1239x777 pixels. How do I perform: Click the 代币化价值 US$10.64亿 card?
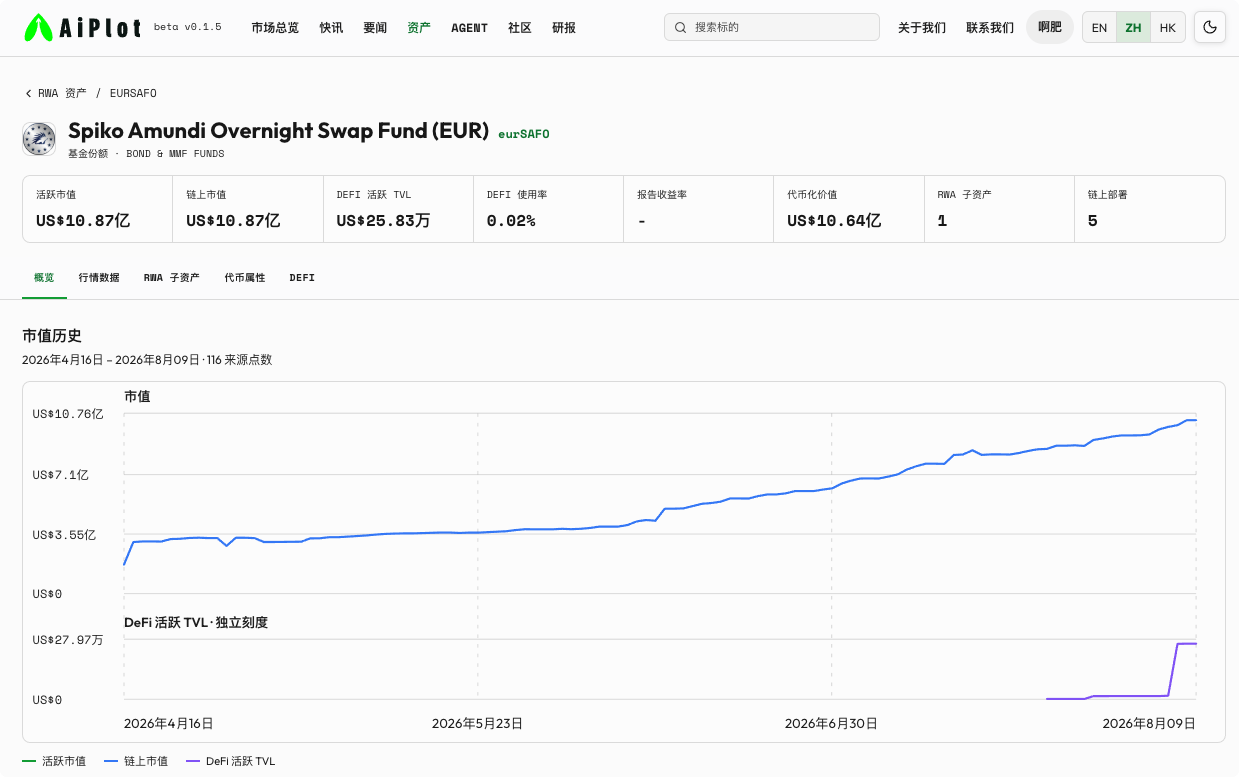pyautogui.click(x=849, y=209)
